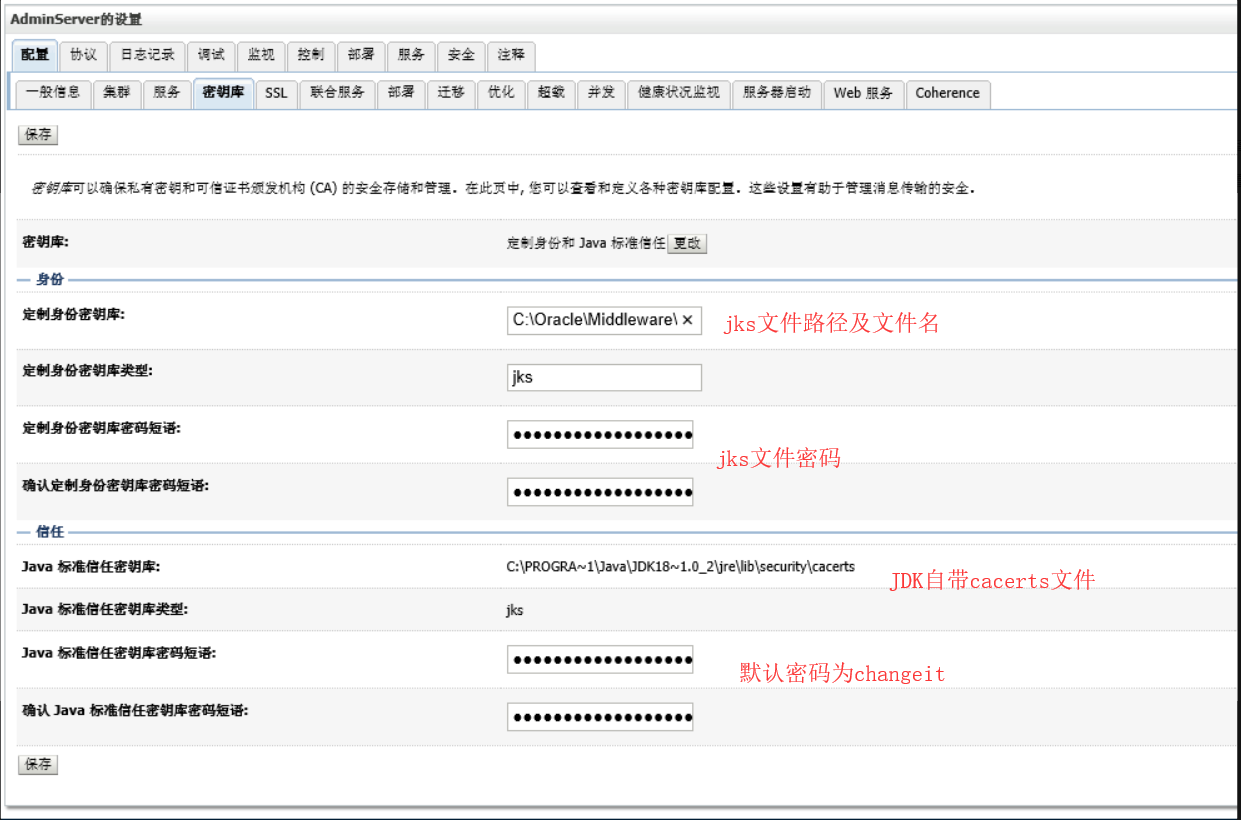The height and width of the screenshot is (820, 1241).
Task: Switch to the 安全 tab
Action: click(461, 55)
